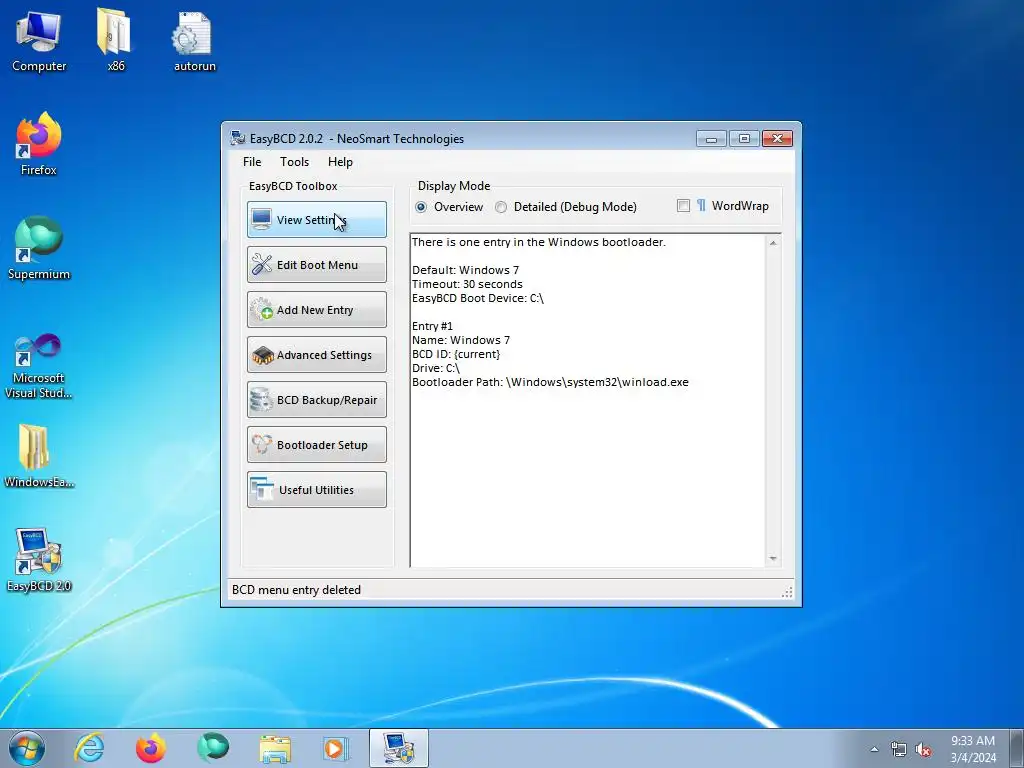
Task: Select the Computer desktop icon
Action: tap(39, 40)
